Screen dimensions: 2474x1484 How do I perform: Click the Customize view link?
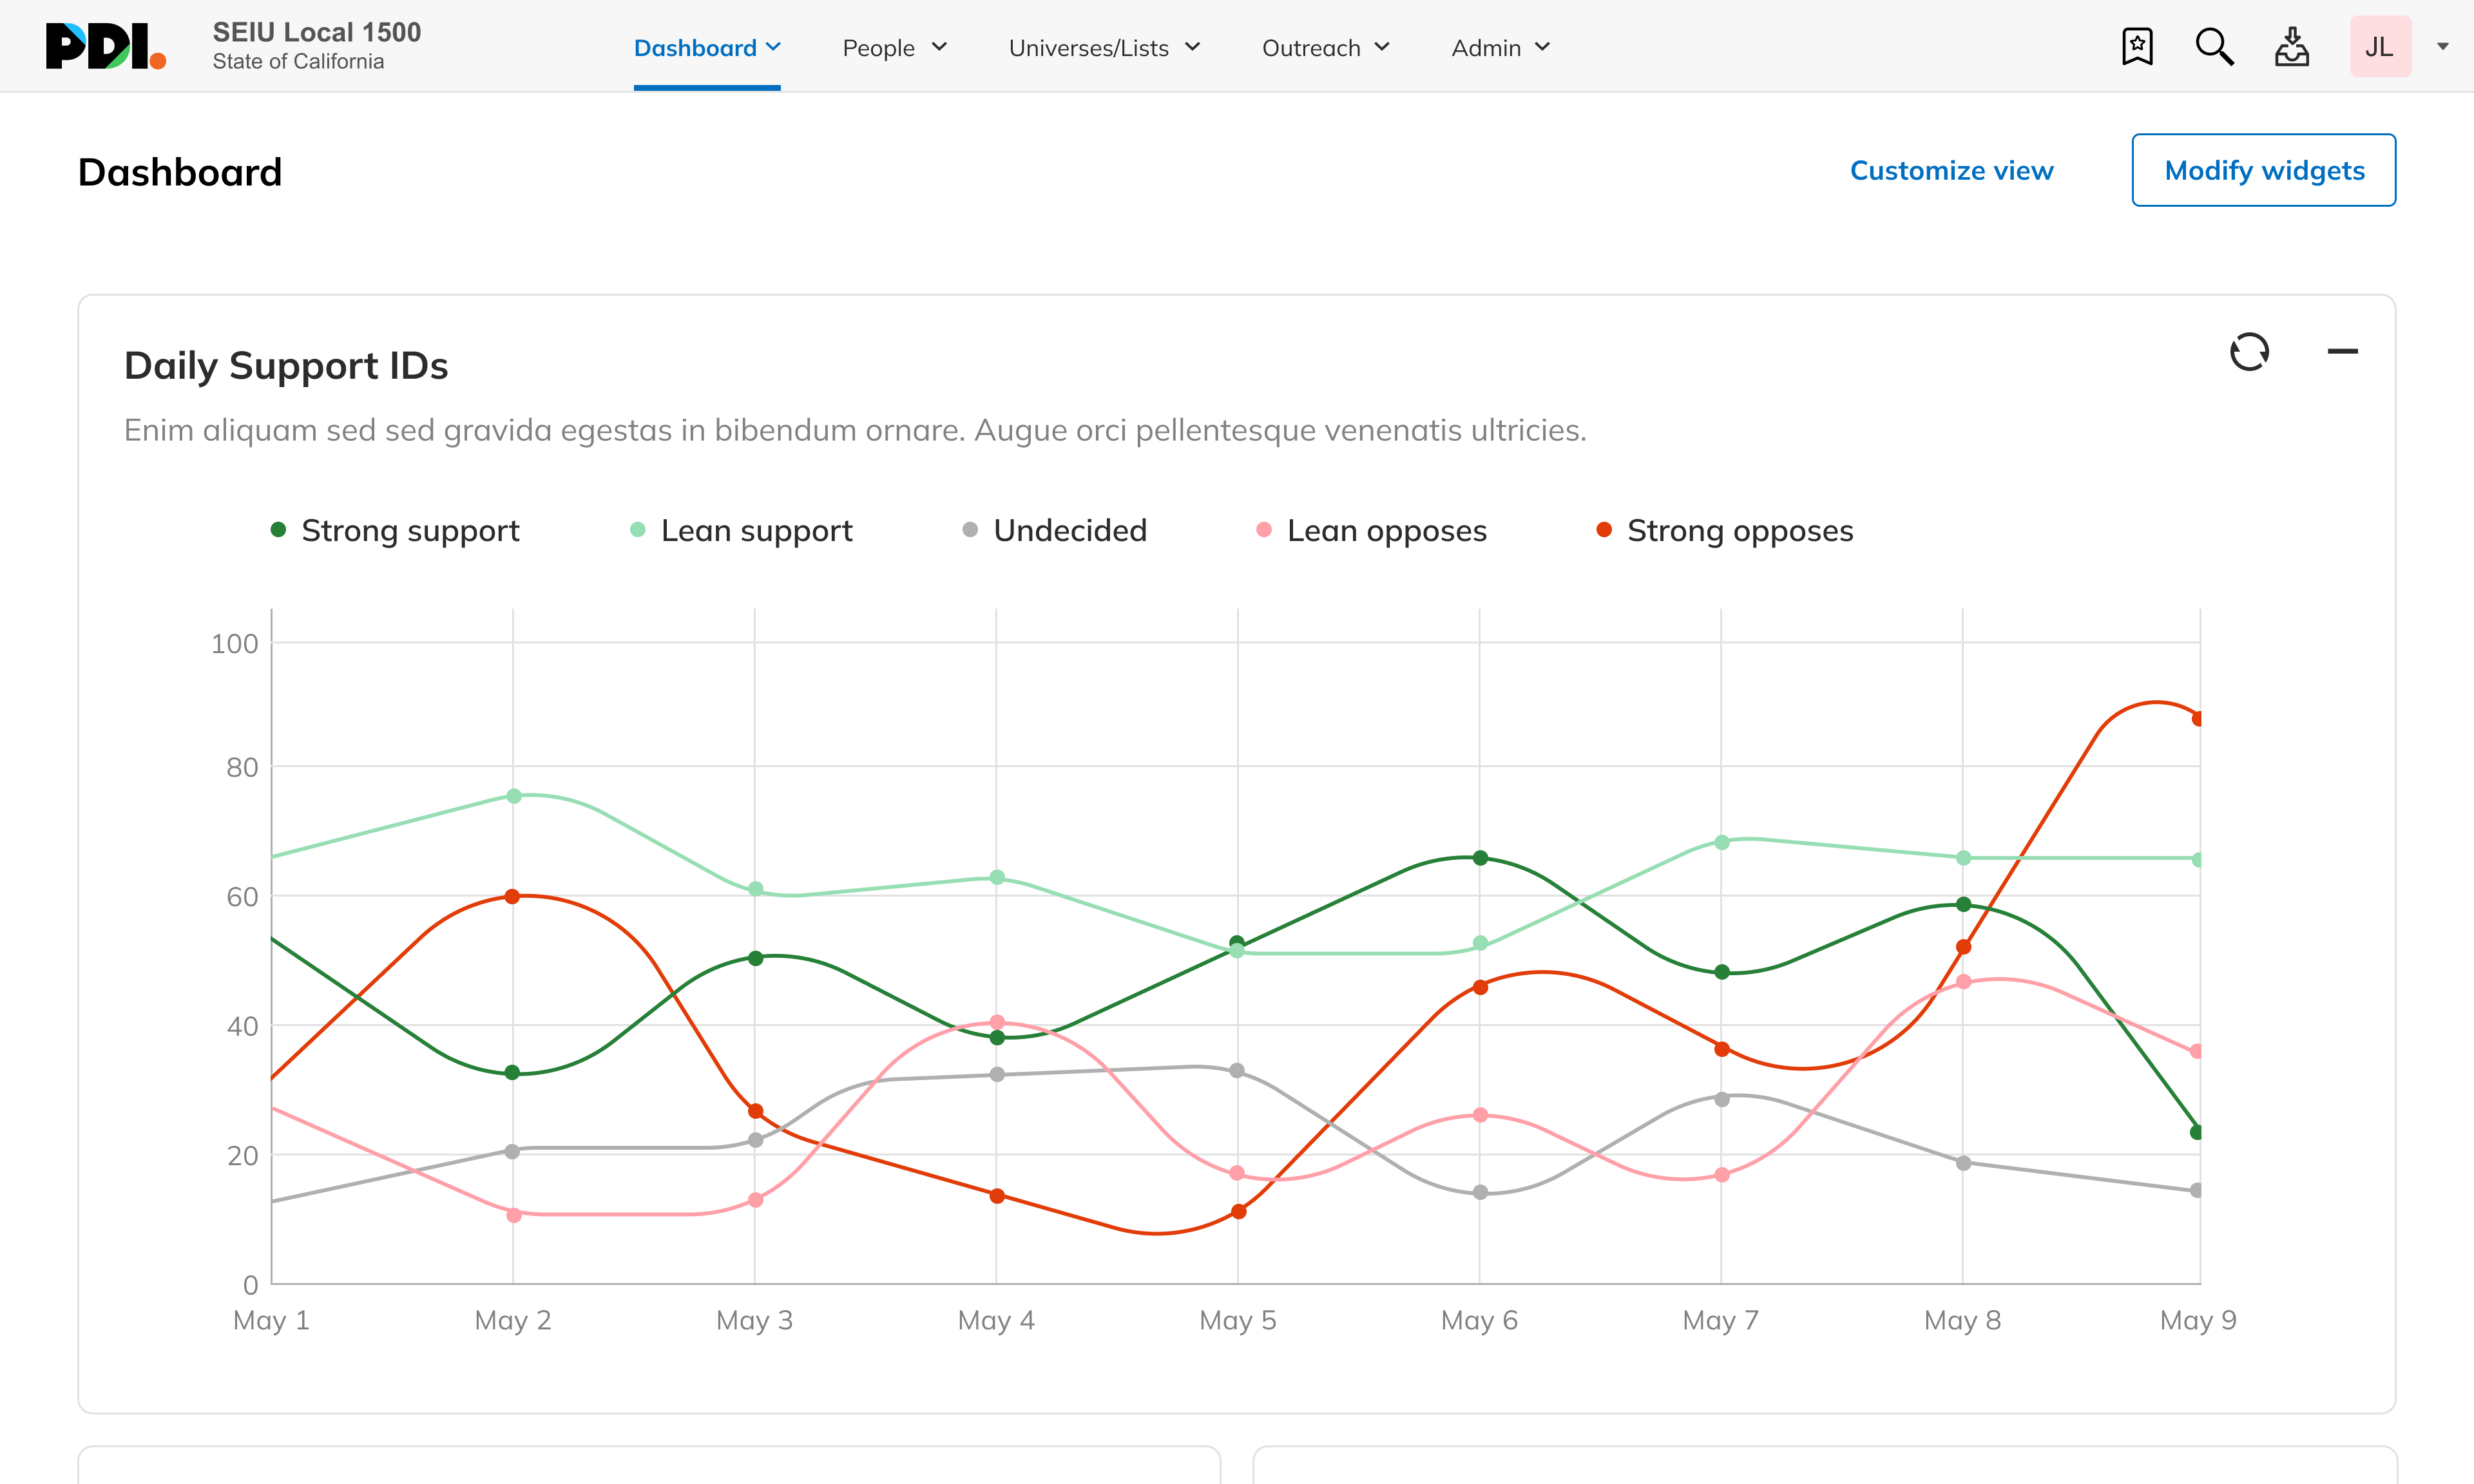[1951, 170]
